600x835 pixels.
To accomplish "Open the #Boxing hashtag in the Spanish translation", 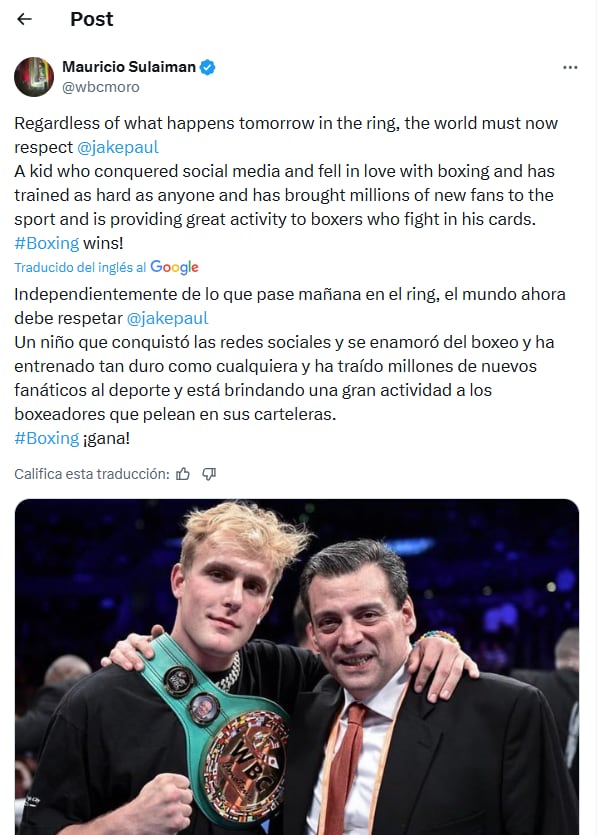I will click(46, 438).
